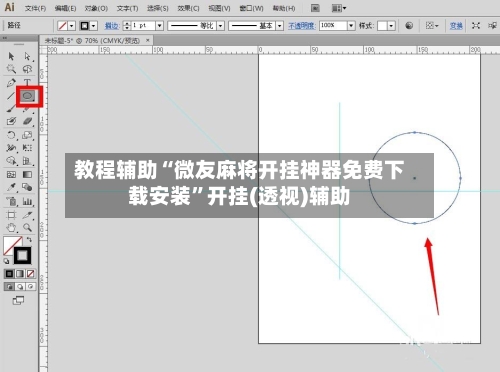Open opacity 100% dropdown arrow

click(351, 26)
